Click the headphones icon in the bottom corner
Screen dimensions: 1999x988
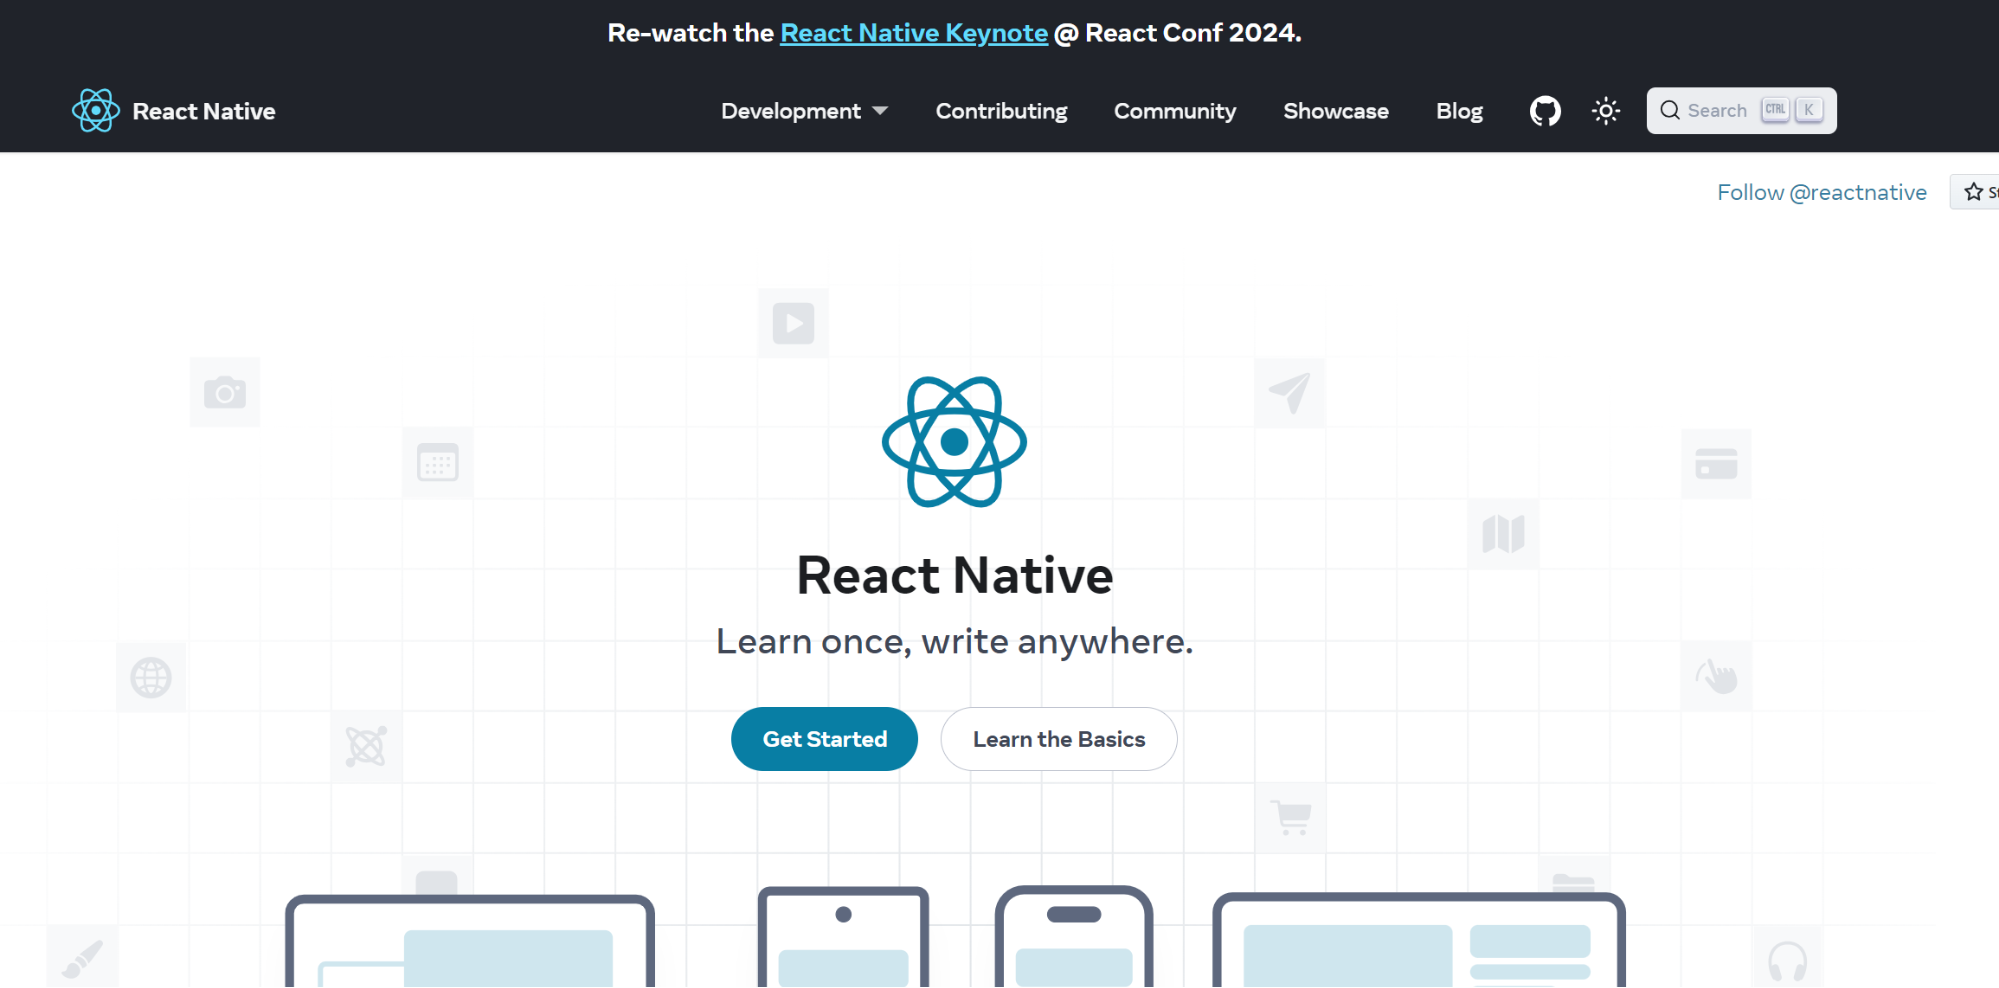[1786, 960]
